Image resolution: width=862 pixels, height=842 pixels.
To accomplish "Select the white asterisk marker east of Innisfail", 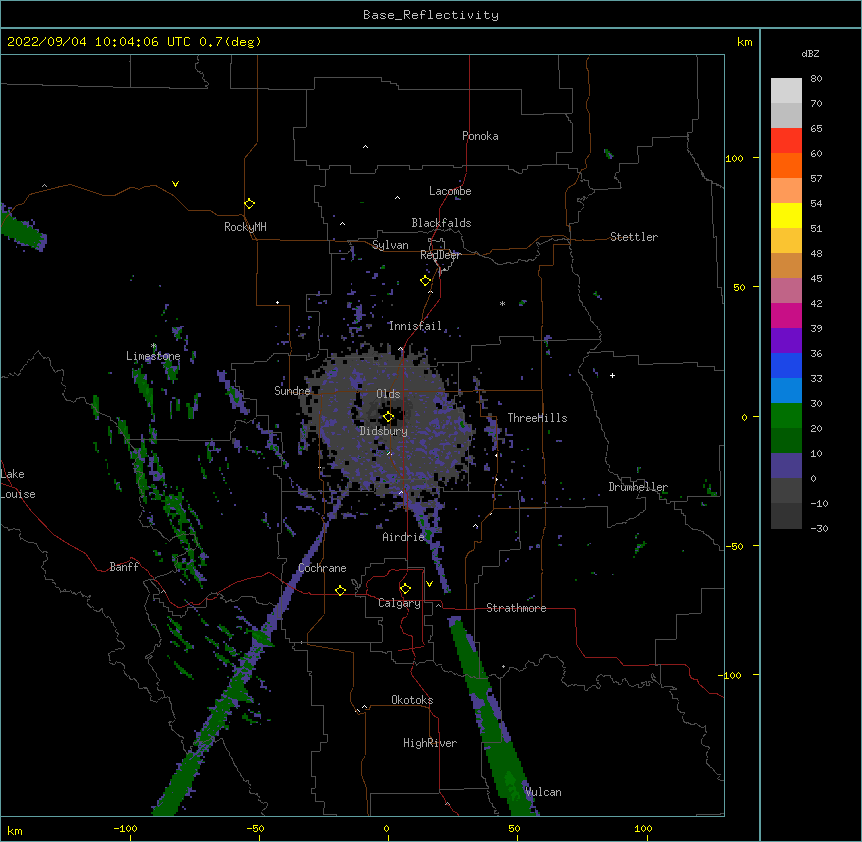I will click(x=502, y=303).
